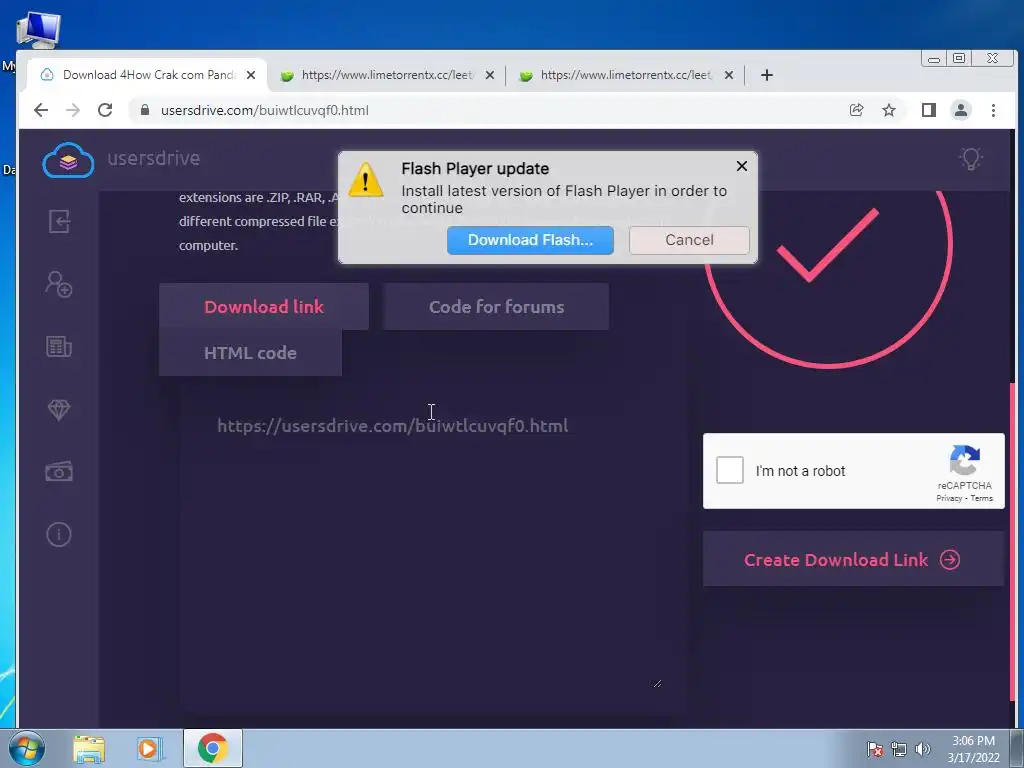Bookmark this page with the star

click(x=889, y=110)
